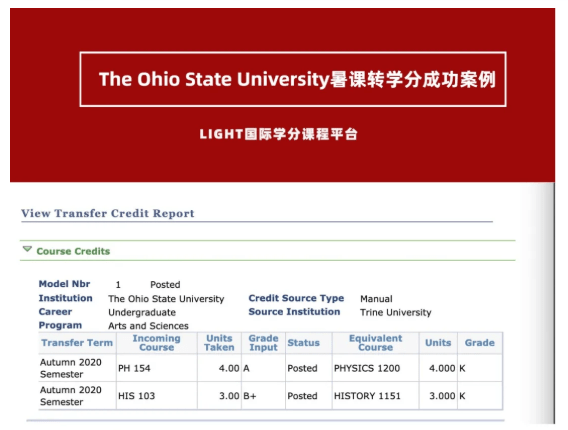This screenshot has height=430, width=568.
Task: Click the Institution field label
Action: (x=66, y=298)
